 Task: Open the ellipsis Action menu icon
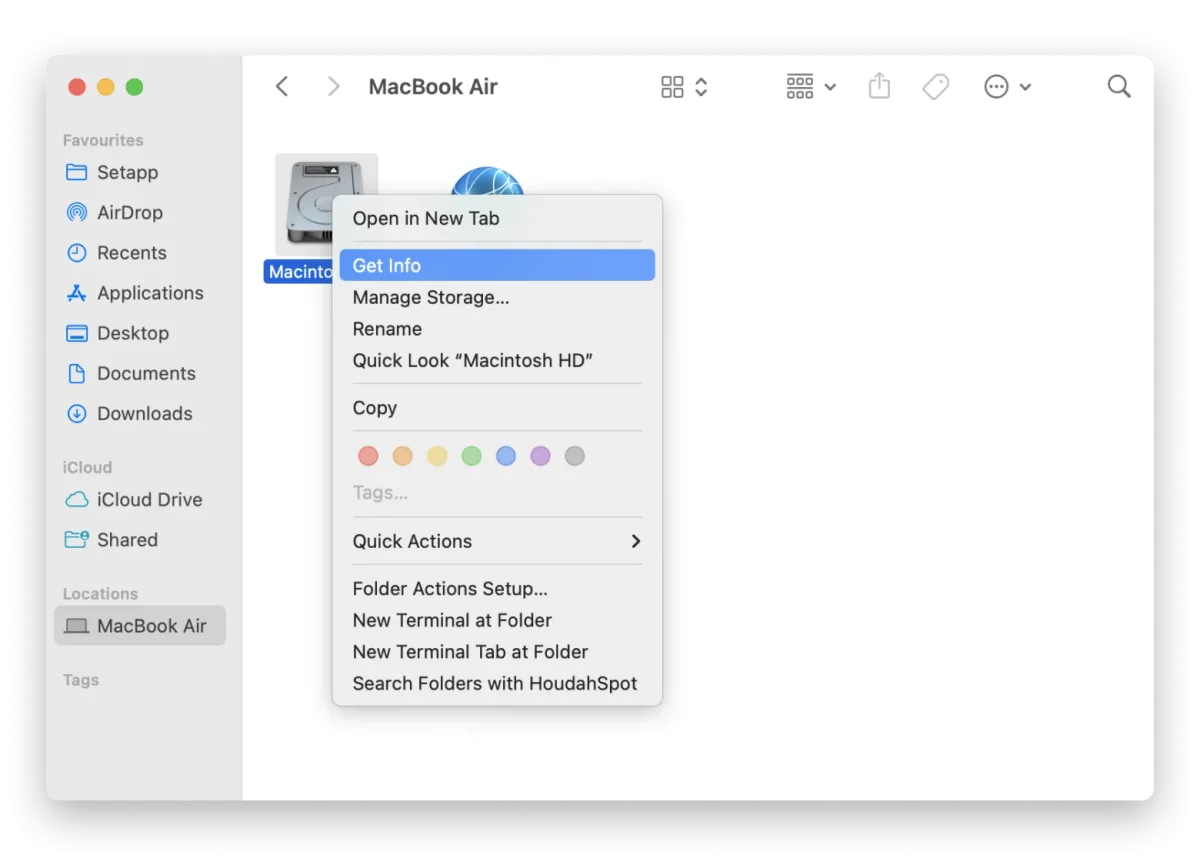[x=996, y=87]
